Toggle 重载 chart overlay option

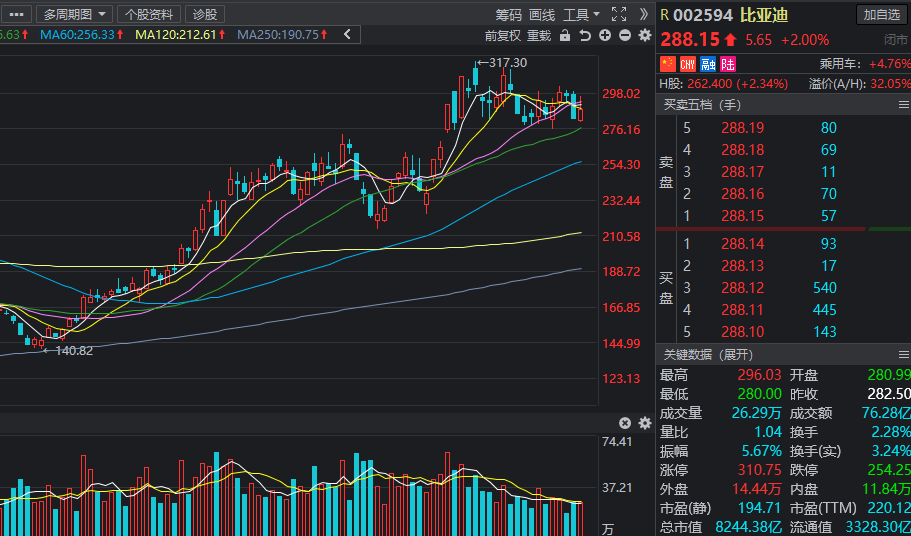pos(538,36)
